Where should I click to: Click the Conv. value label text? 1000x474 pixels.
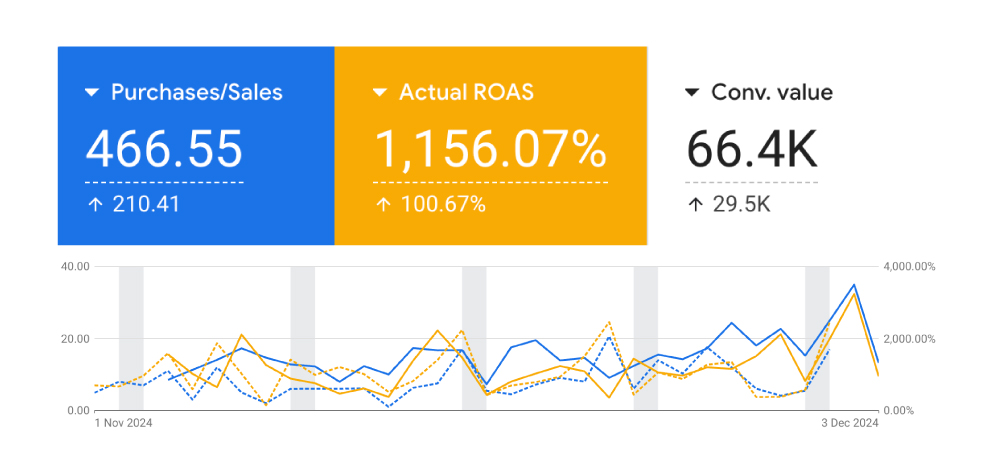coord(771,93)
